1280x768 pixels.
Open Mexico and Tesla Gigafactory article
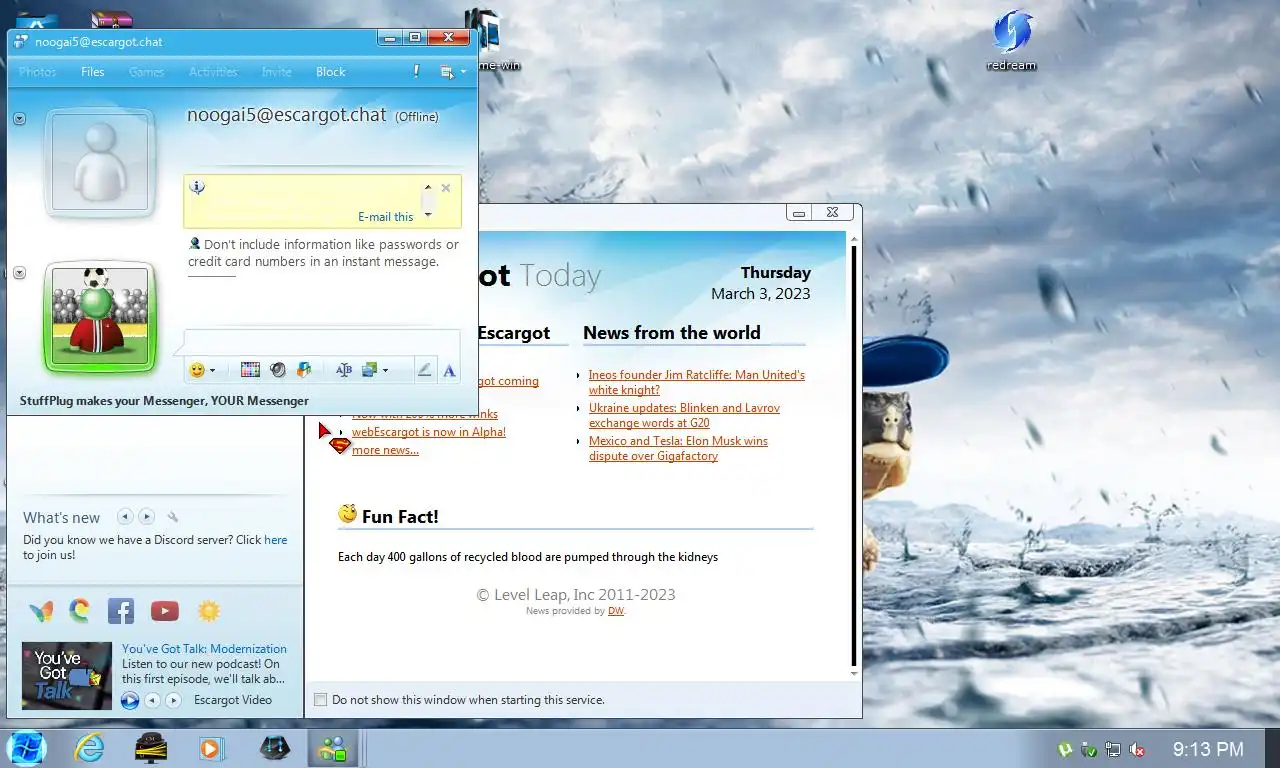pyautogui.click(x=679, y=448)
